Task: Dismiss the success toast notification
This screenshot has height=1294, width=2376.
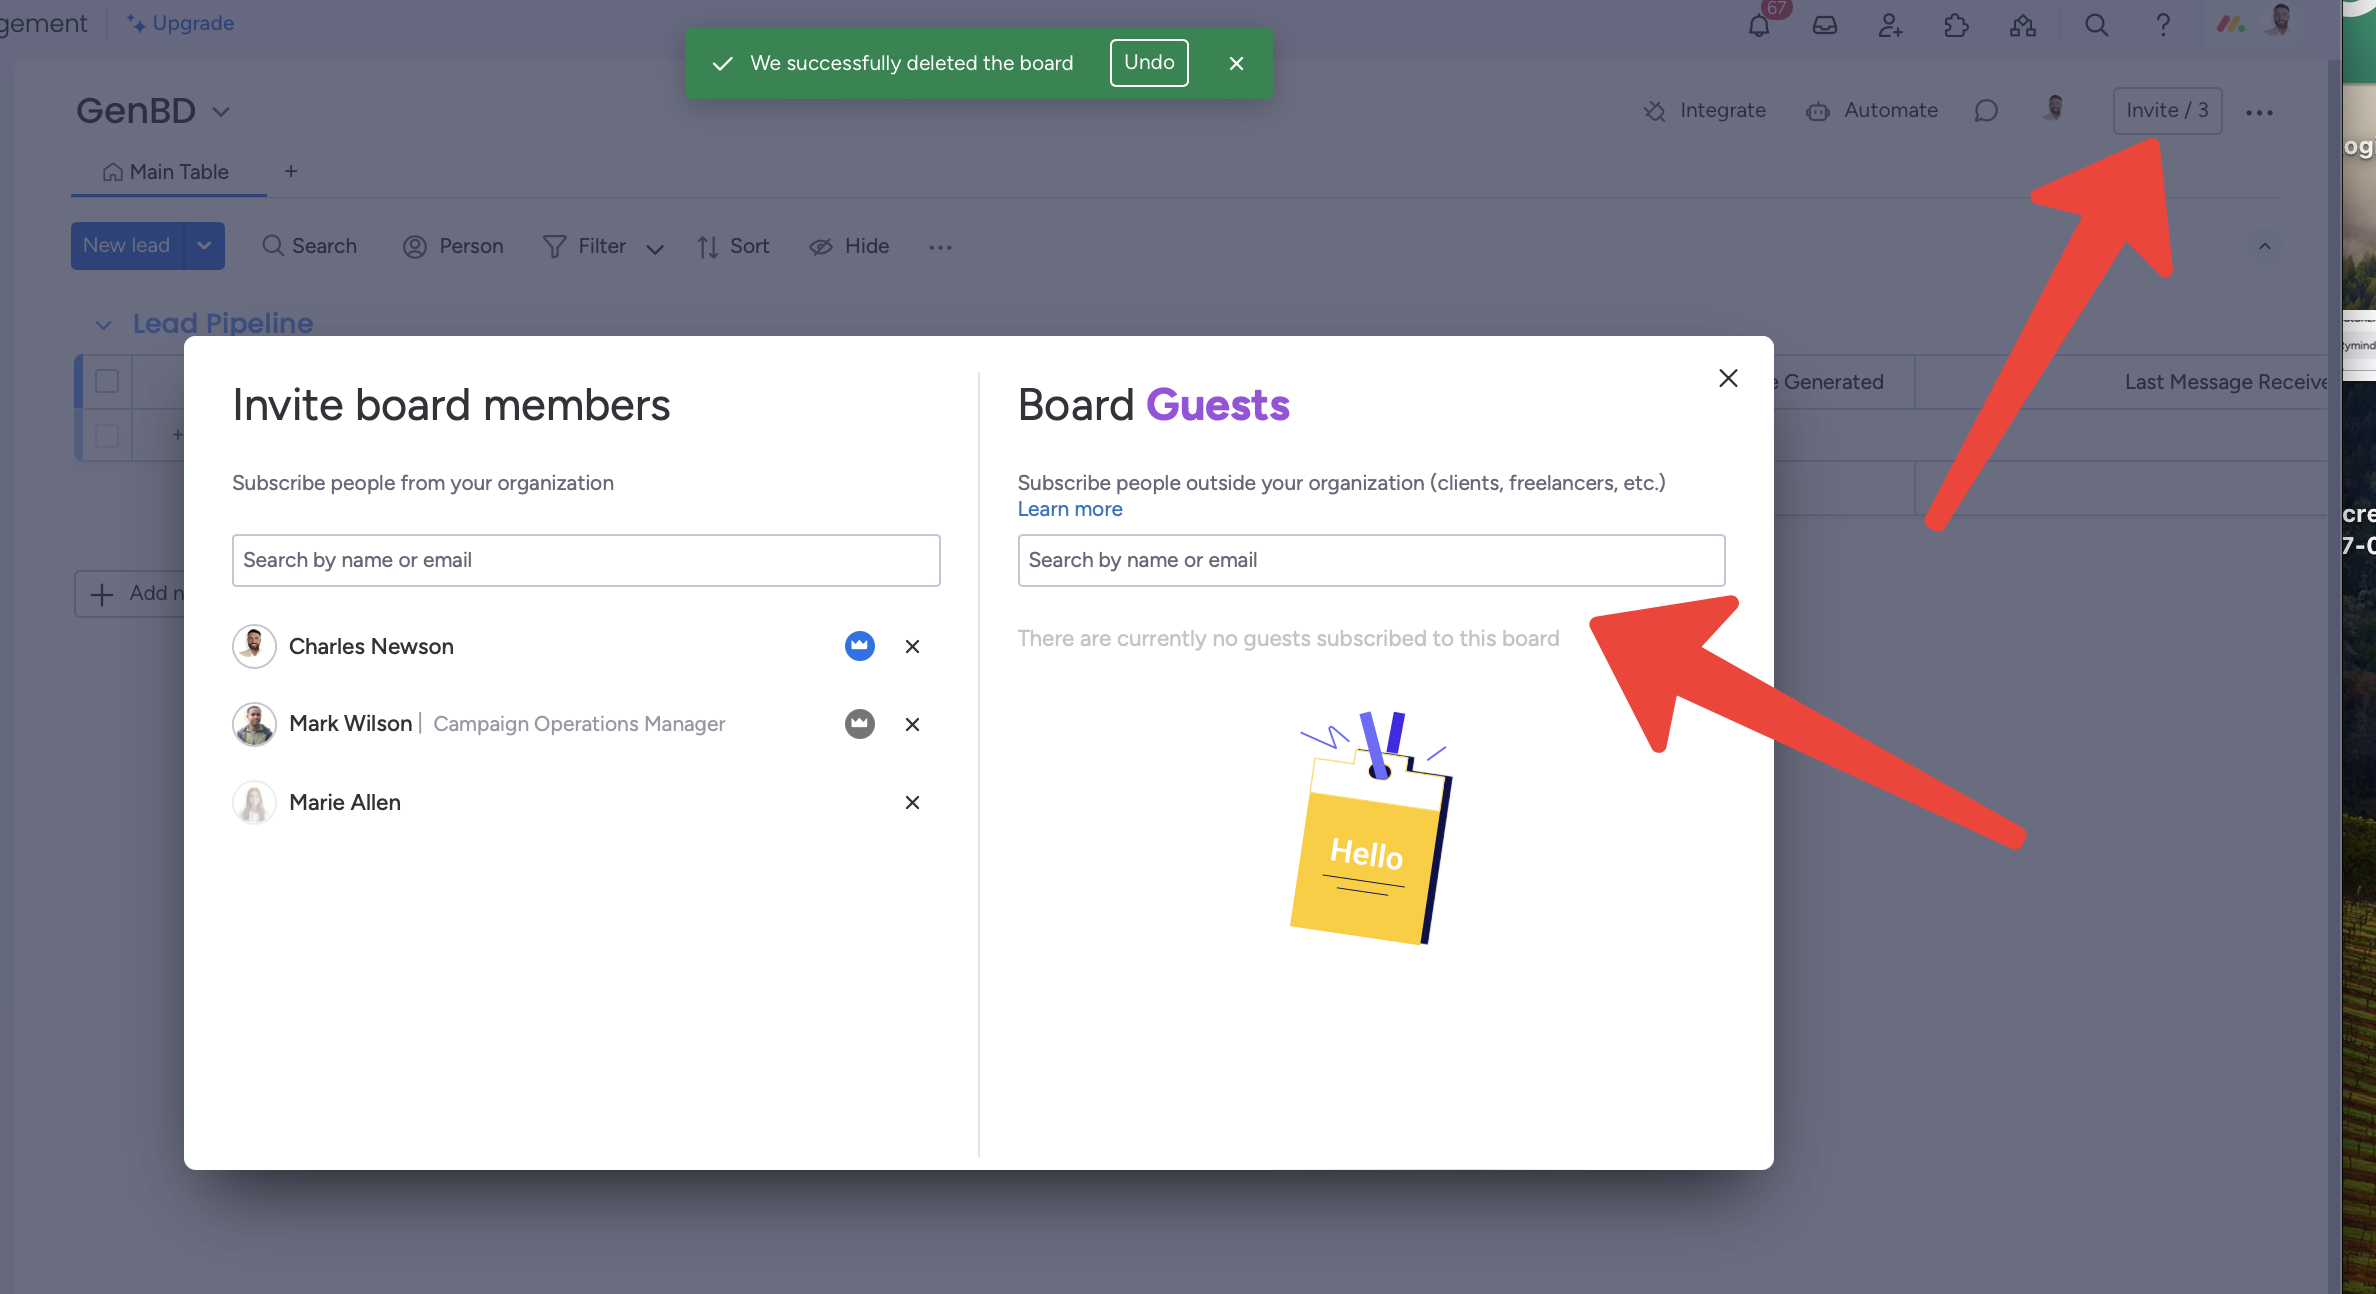Action: (1236, 63)
